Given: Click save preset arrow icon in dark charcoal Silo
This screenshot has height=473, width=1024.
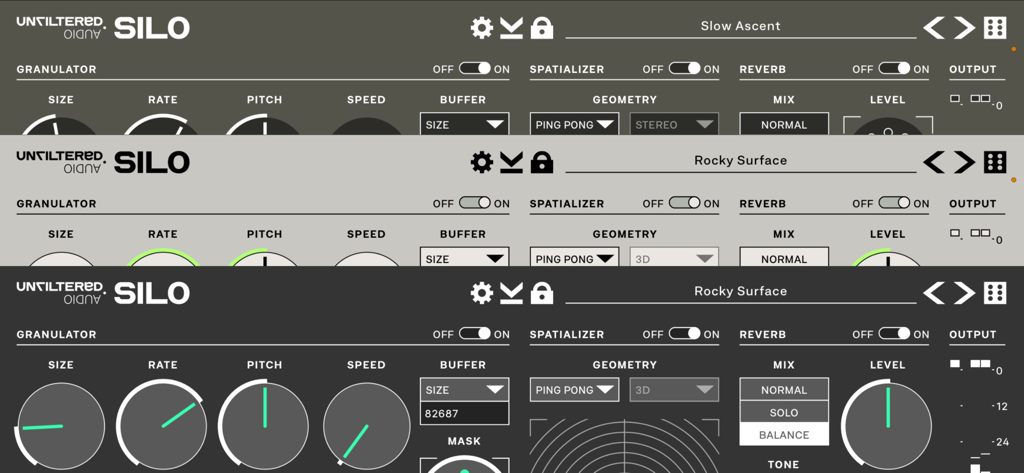Looking at the screenshot, I should click(512, 293).
